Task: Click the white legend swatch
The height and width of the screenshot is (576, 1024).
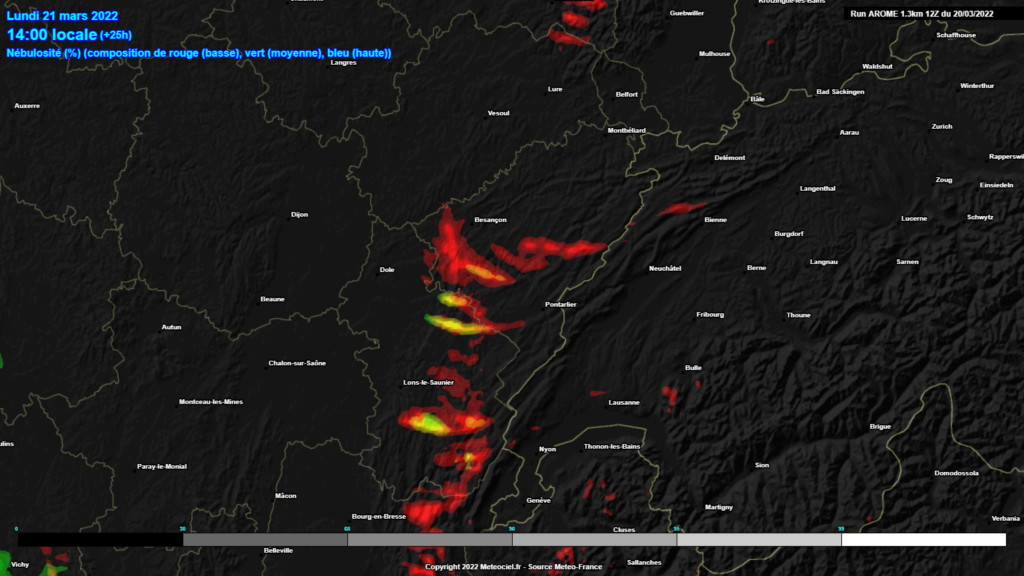Action: tap(923, 540)
